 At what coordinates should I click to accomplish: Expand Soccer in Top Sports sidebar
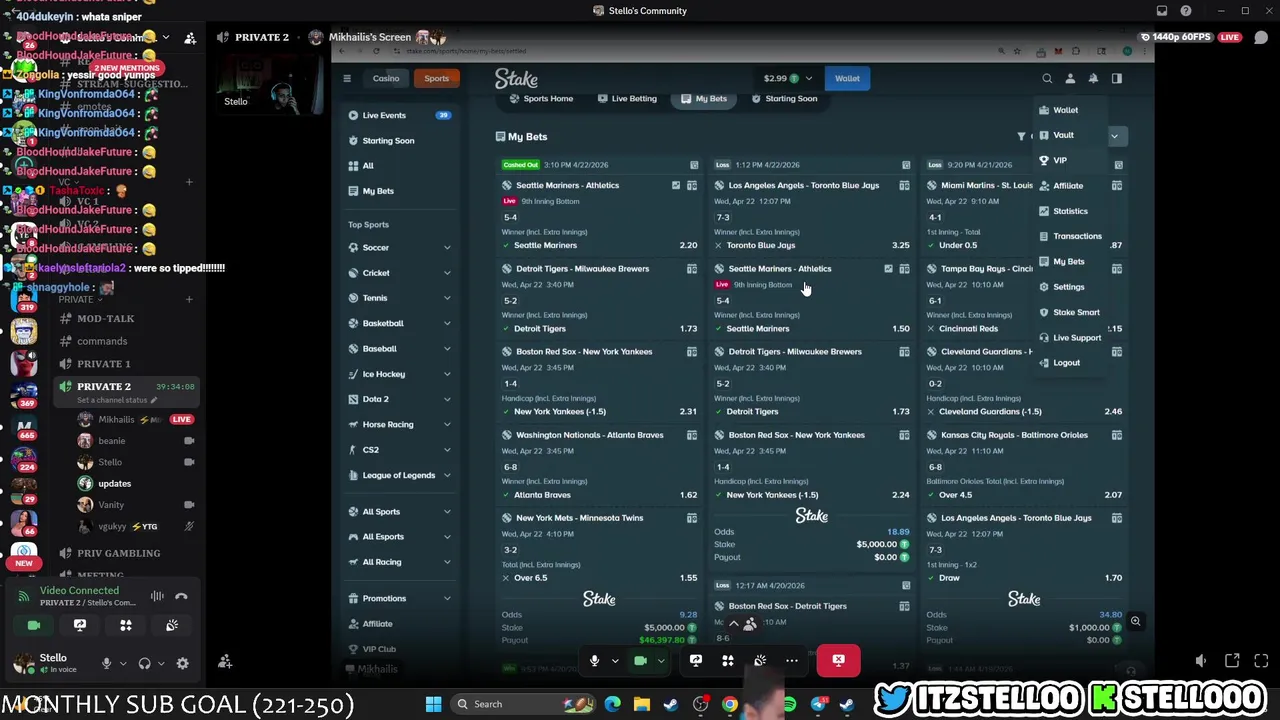(x=447, y=248)
